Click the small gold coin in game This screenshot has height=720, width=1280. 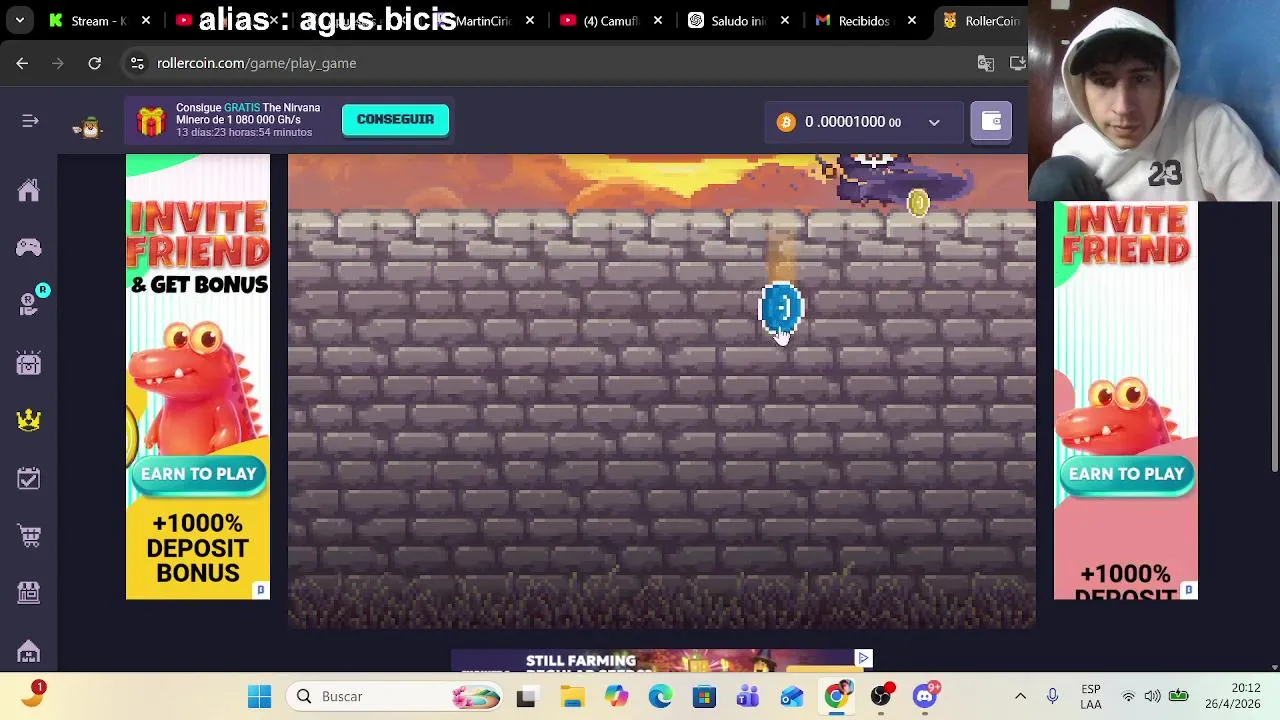918,204
